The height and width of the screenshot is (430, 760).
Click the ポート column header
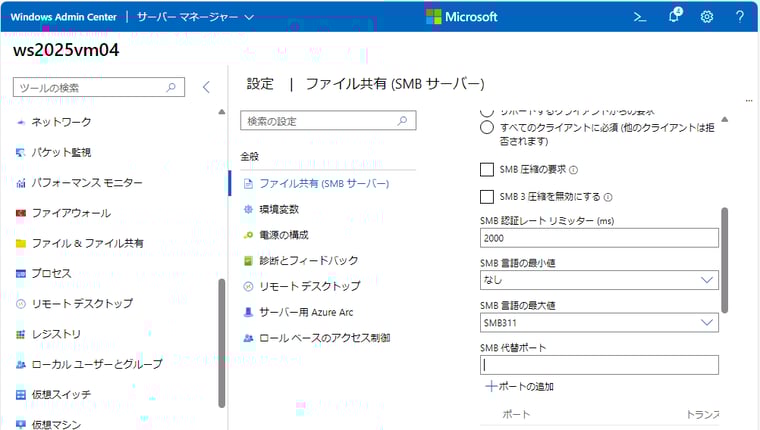pos(516,414)
